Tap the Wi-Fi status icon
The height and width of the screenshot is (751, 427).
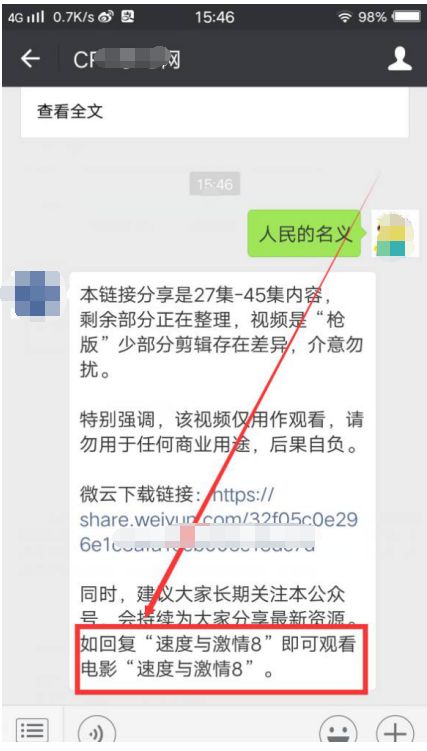tap(344, 17)
